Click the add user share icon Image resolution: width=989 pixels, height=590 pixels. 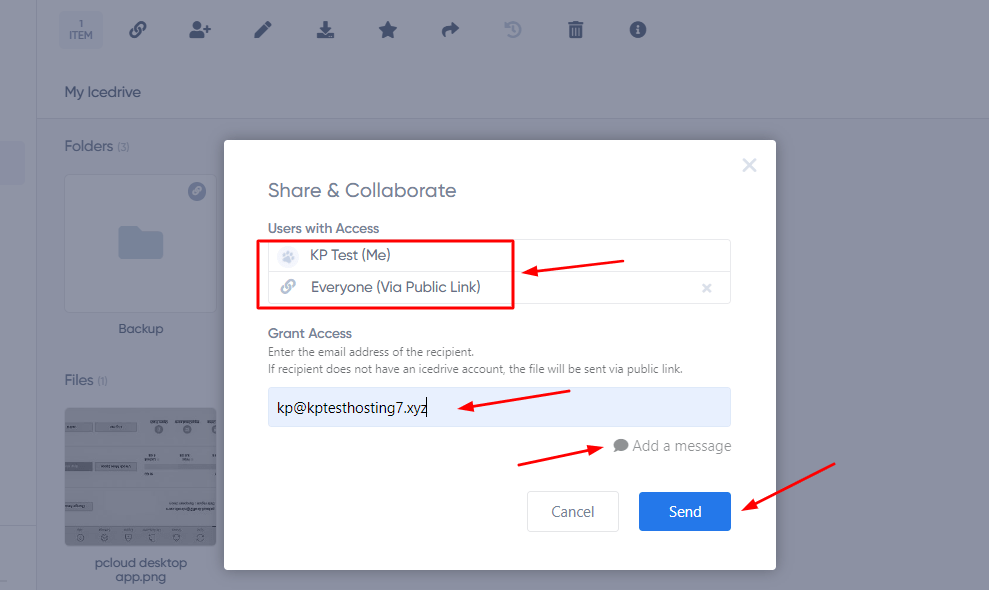click(x=200, y=30)
